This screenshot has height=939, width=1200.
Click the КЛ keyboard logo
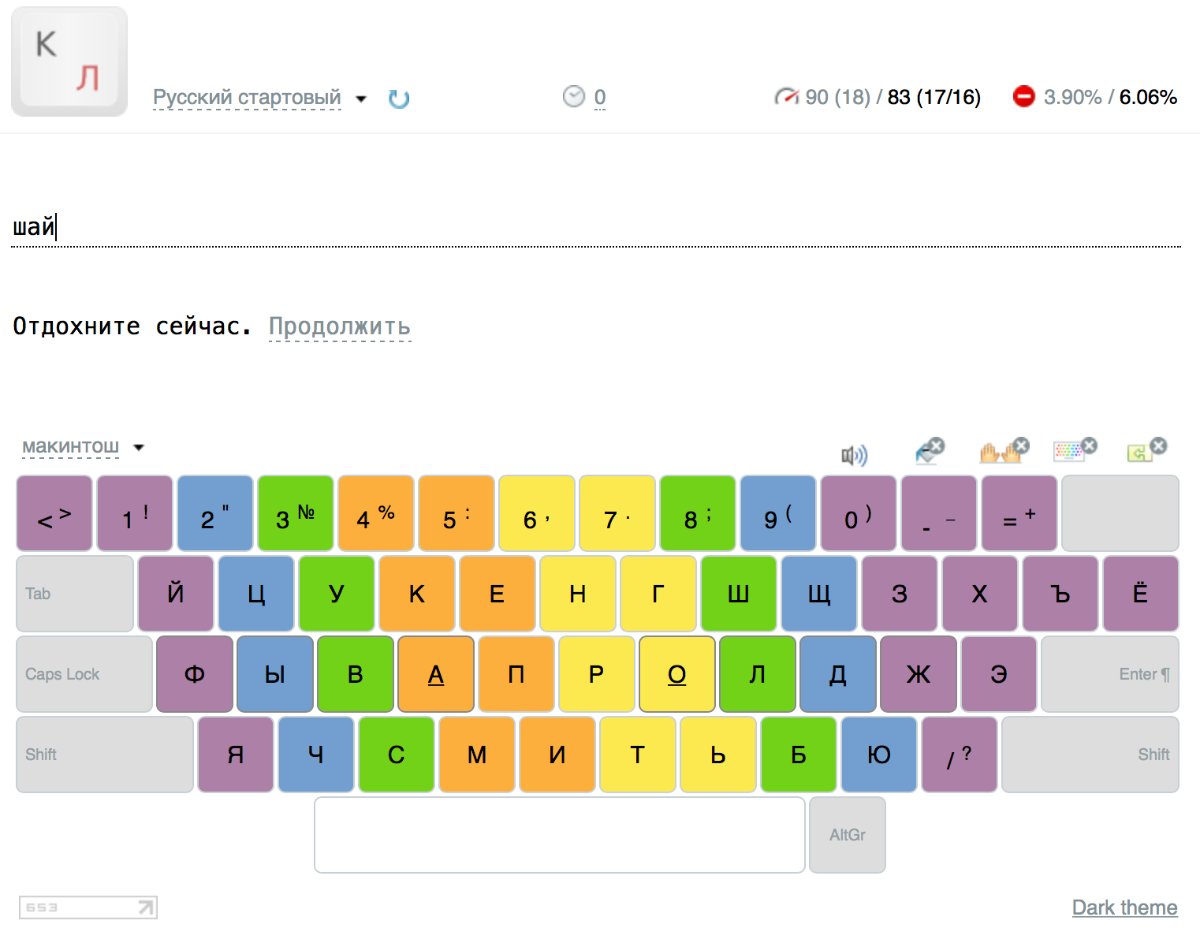[69, 62]
